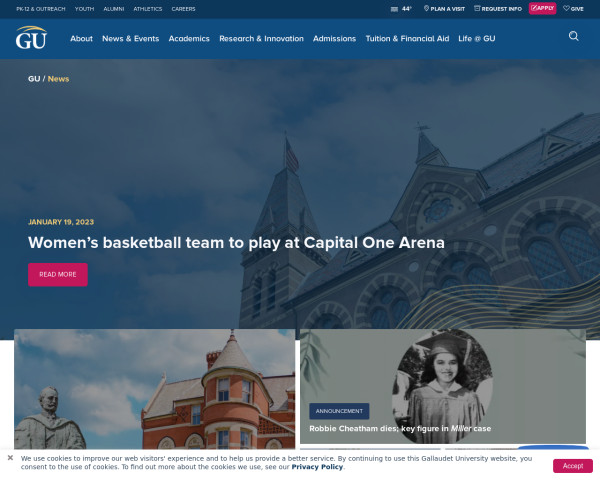Open Request Info link
The image size is (600, 480).
tap(498, 9)
